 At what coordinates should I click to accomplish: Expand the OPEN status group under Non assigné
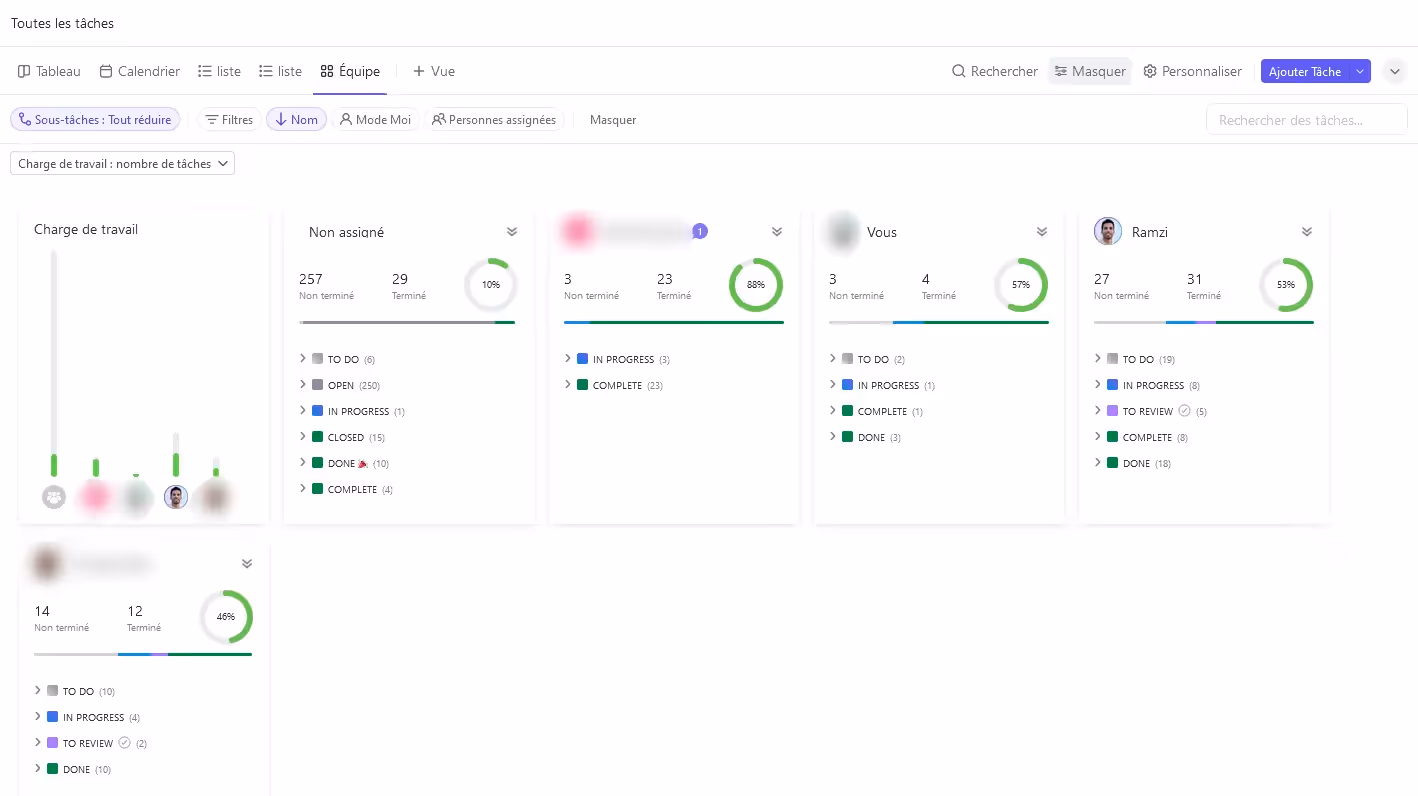click(x=303, y=385)
